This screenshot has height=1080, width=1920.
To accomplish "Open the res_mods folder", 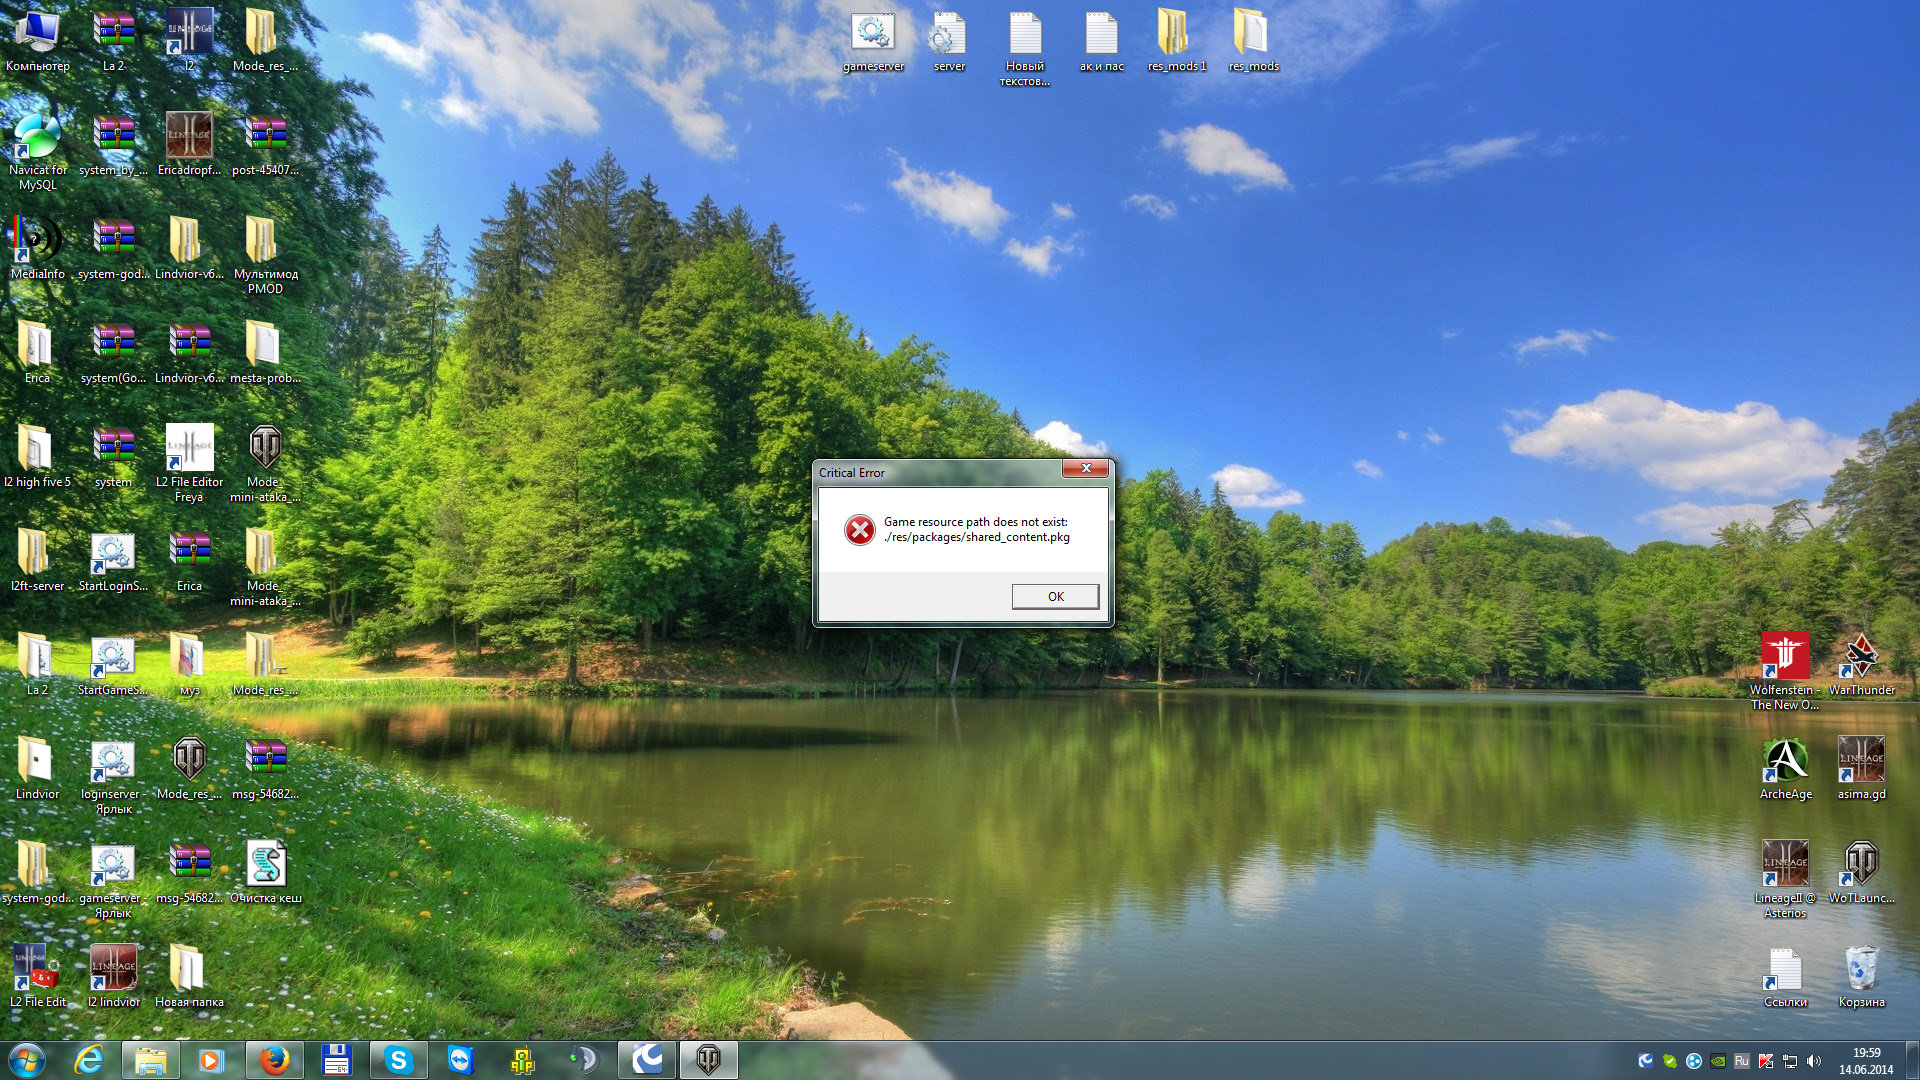I will coord(1253,42).
